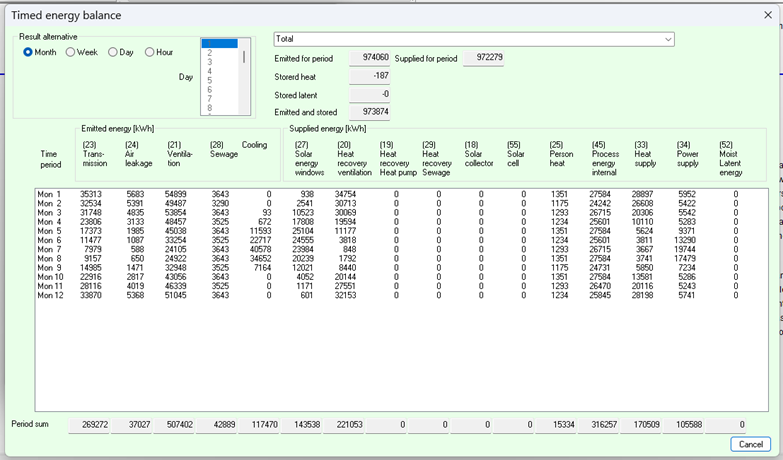Click the Supplied for period value field
The image size is (783, 460).
pos(484,58)
